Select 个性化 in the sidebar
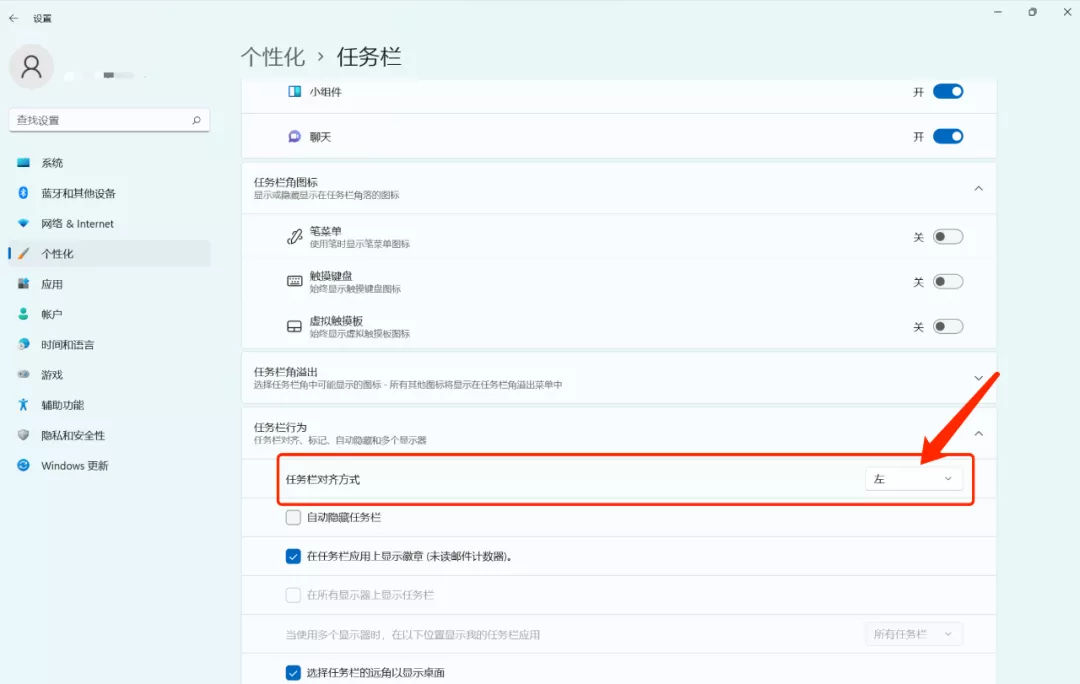1080x684 pixels. (x=110, y=253)
